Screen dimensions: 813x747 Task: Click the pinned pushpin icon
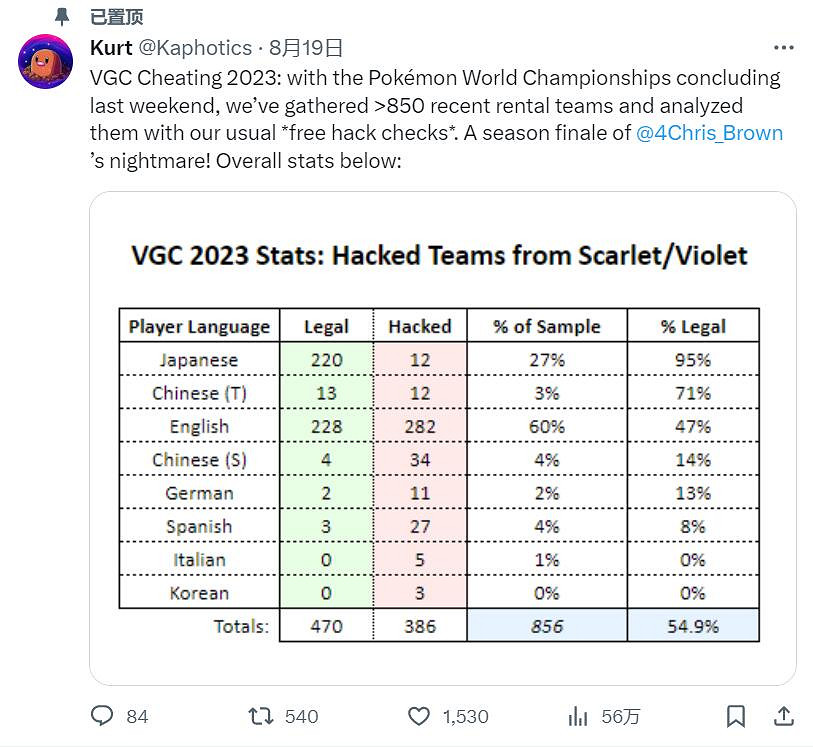tap(62, 17)
